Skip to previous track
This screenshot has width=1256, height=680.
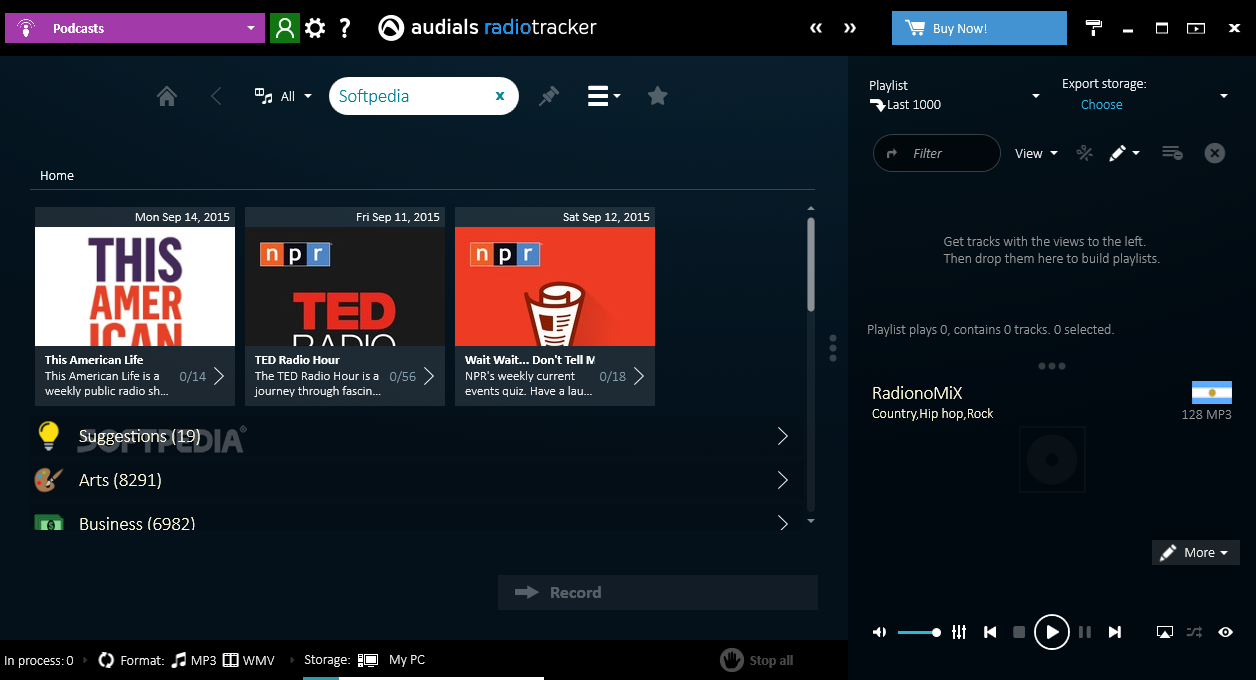coord(990,632)
